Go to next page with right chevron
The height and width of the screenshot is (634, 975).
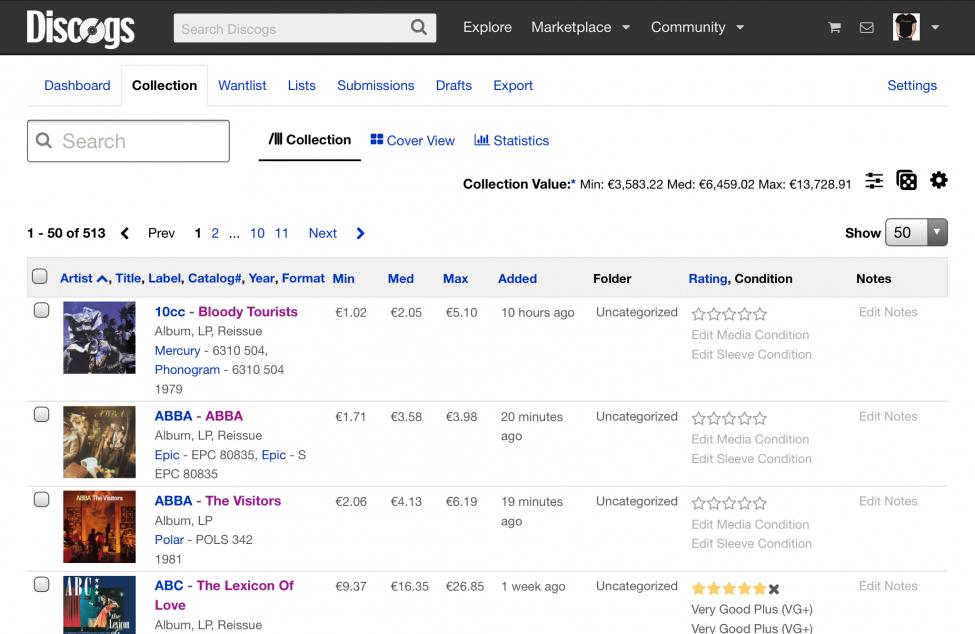tap(361, 233)
